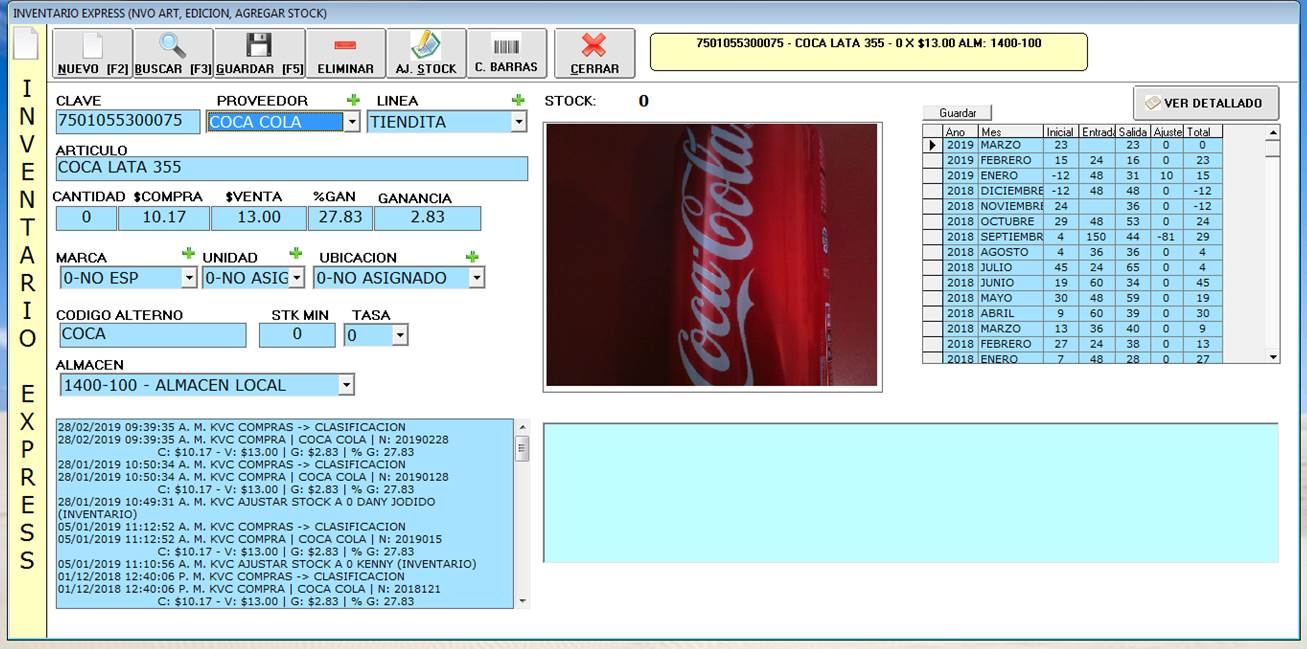
Task: Click $VENTA field showing 13.00
Action: click(x=259, y=218)
